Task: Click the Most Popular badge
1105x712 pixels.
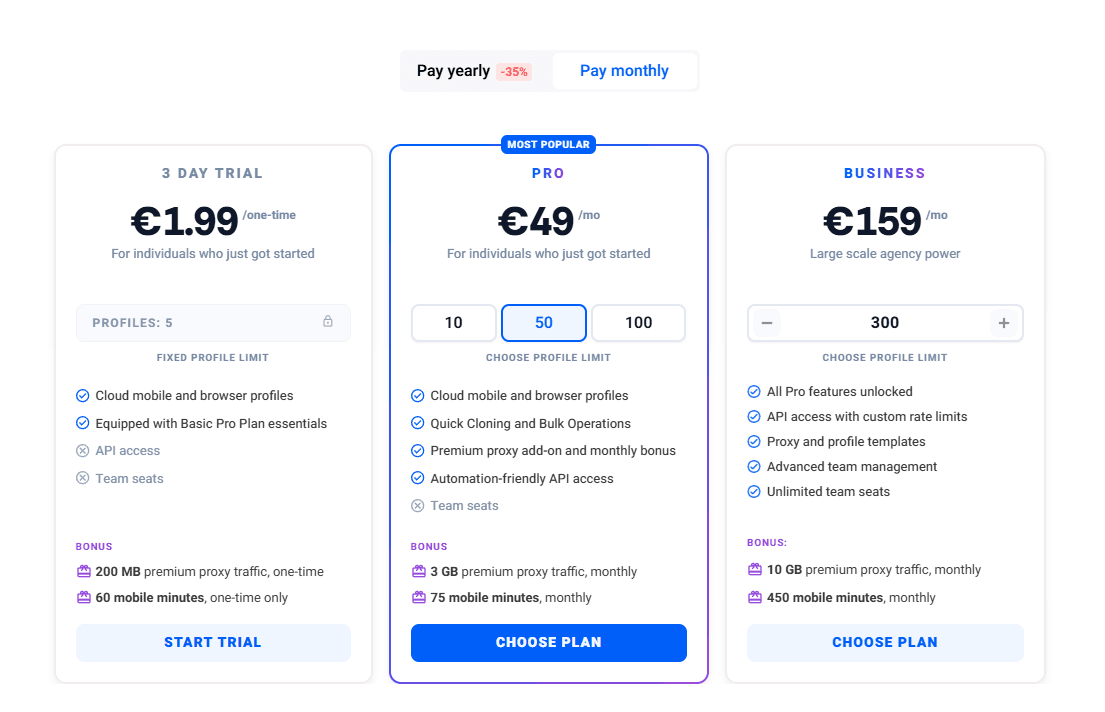Action: [x=549, y=144]
